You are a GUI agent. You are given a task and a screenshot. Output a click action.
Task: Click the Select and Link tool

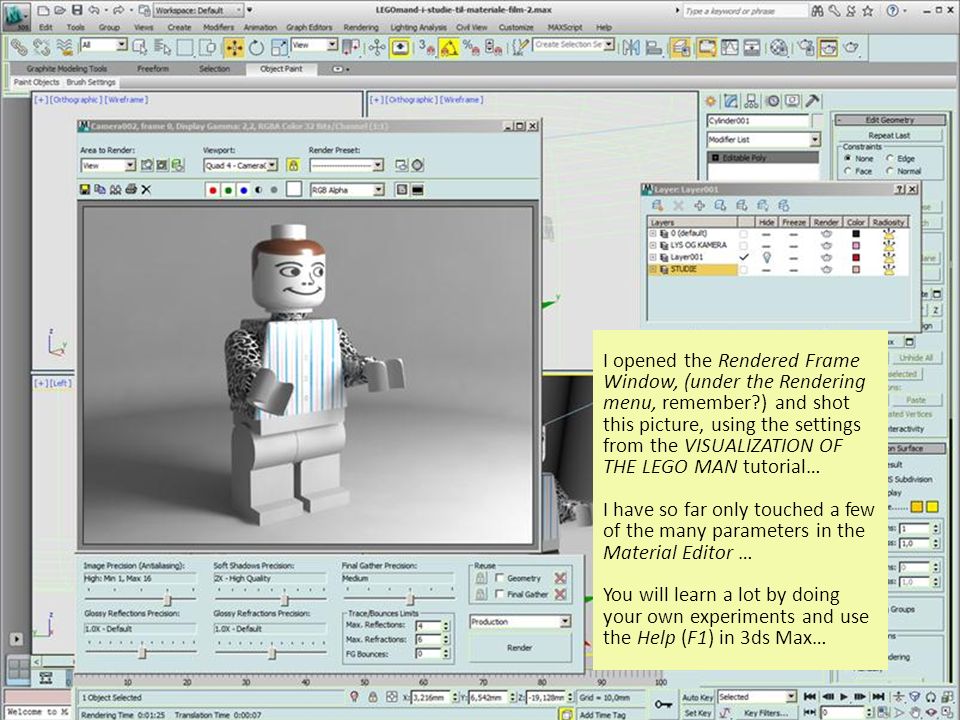click(19, 47)
